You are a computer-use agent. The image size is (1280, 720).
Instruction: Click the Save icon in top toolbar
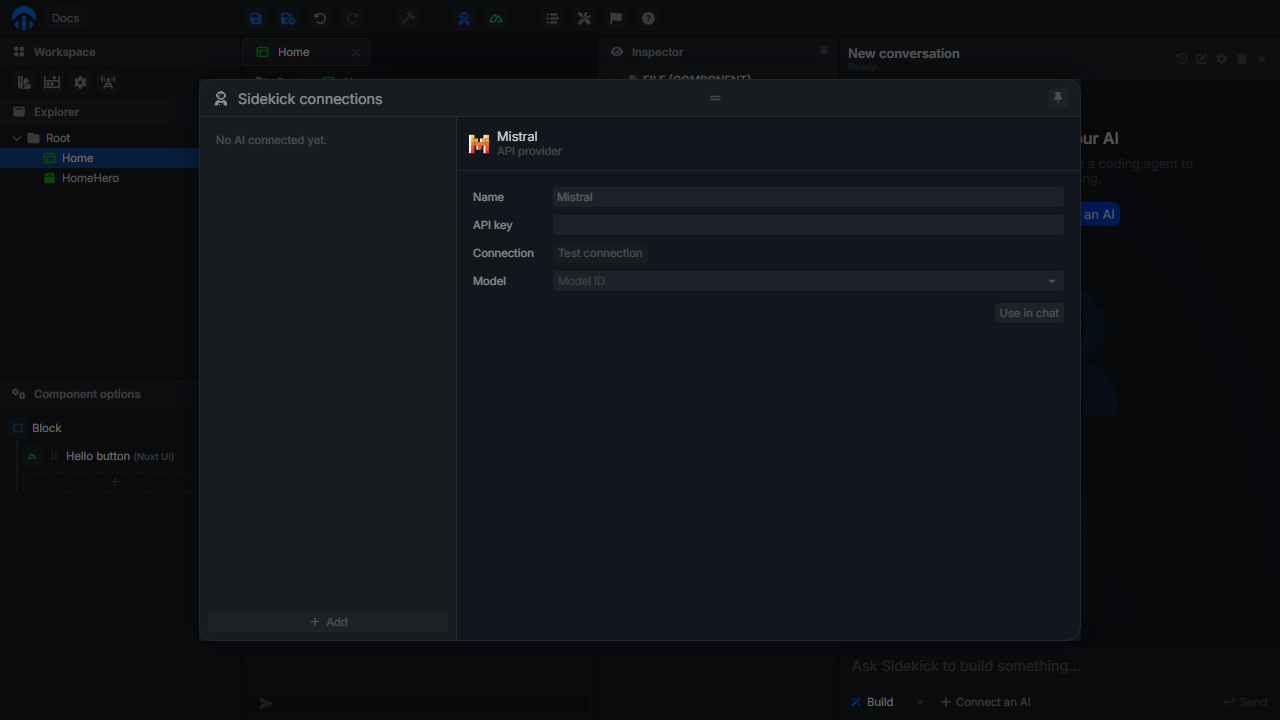coord(256,18)
